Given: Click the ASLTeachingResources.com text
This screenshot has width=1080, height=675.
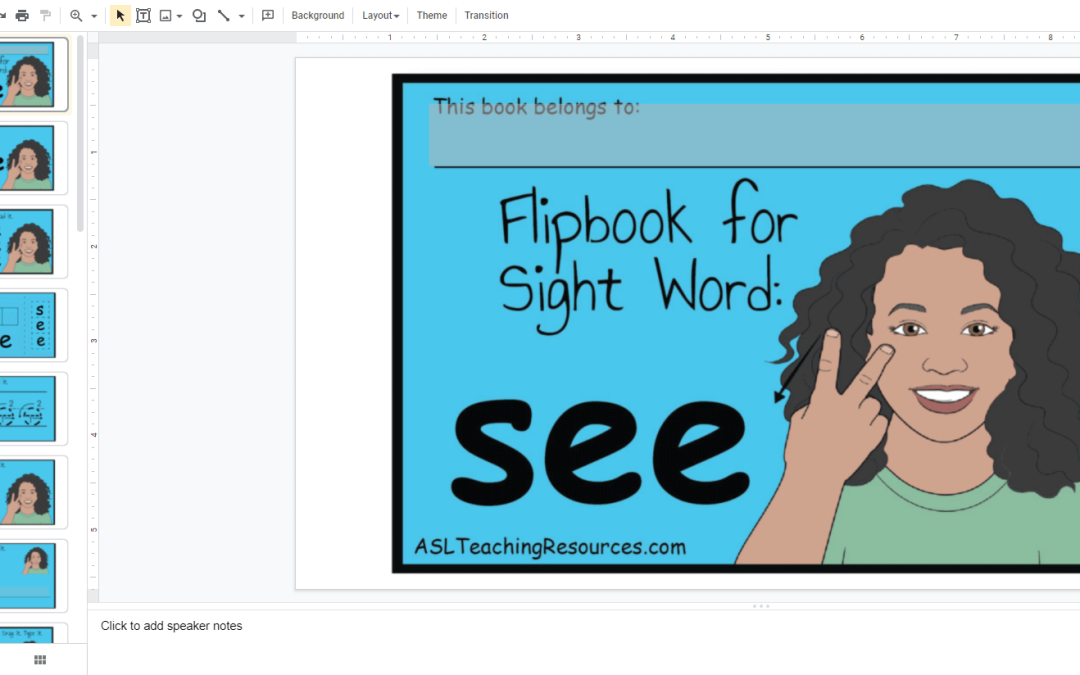Looking at the screenshot, I should [550, 546].
